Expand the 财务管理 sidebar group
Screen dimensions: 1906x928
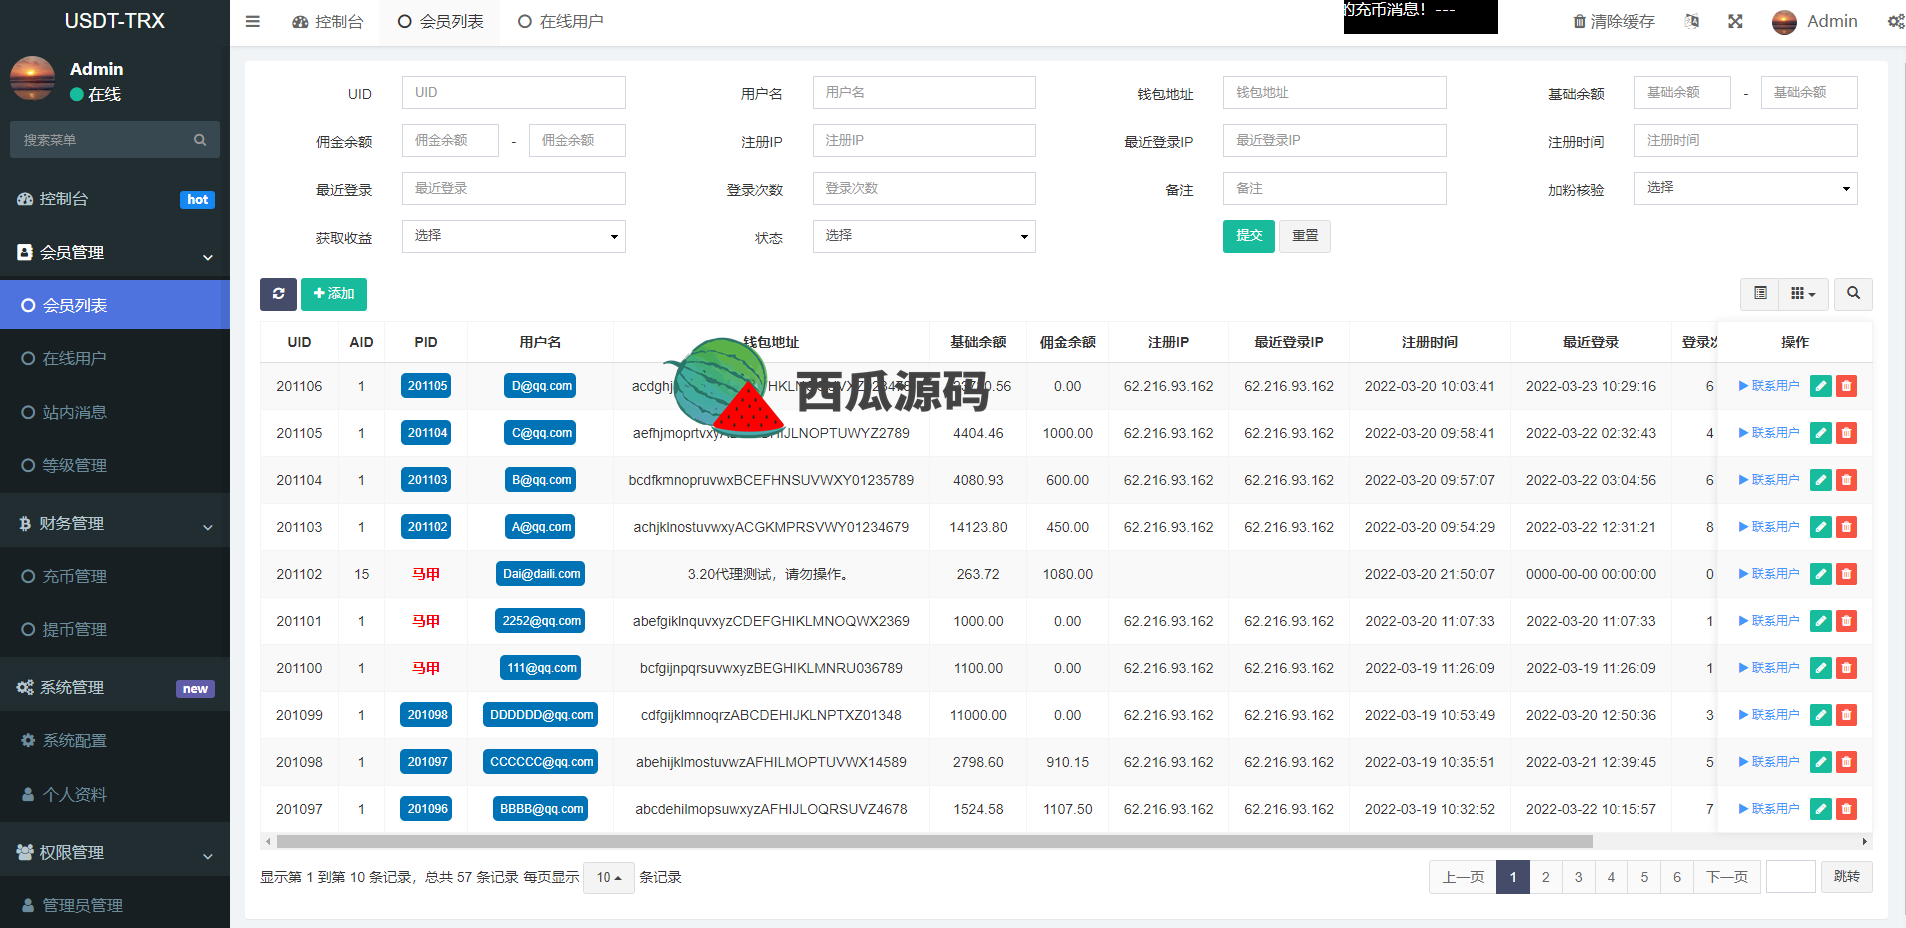[115, 524]
